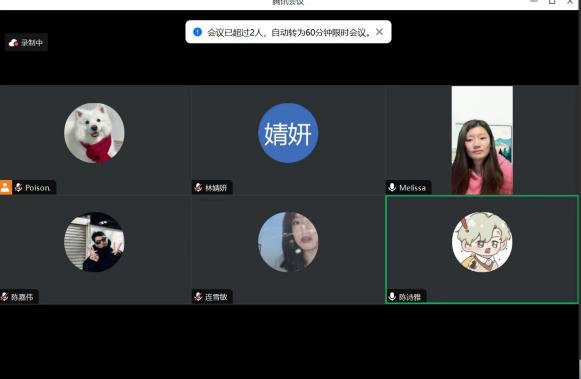Viewport: 581px width, 379px height.
Task: Select the cartoon character avatar of 陈诗雅
Action: click(482, 242)
